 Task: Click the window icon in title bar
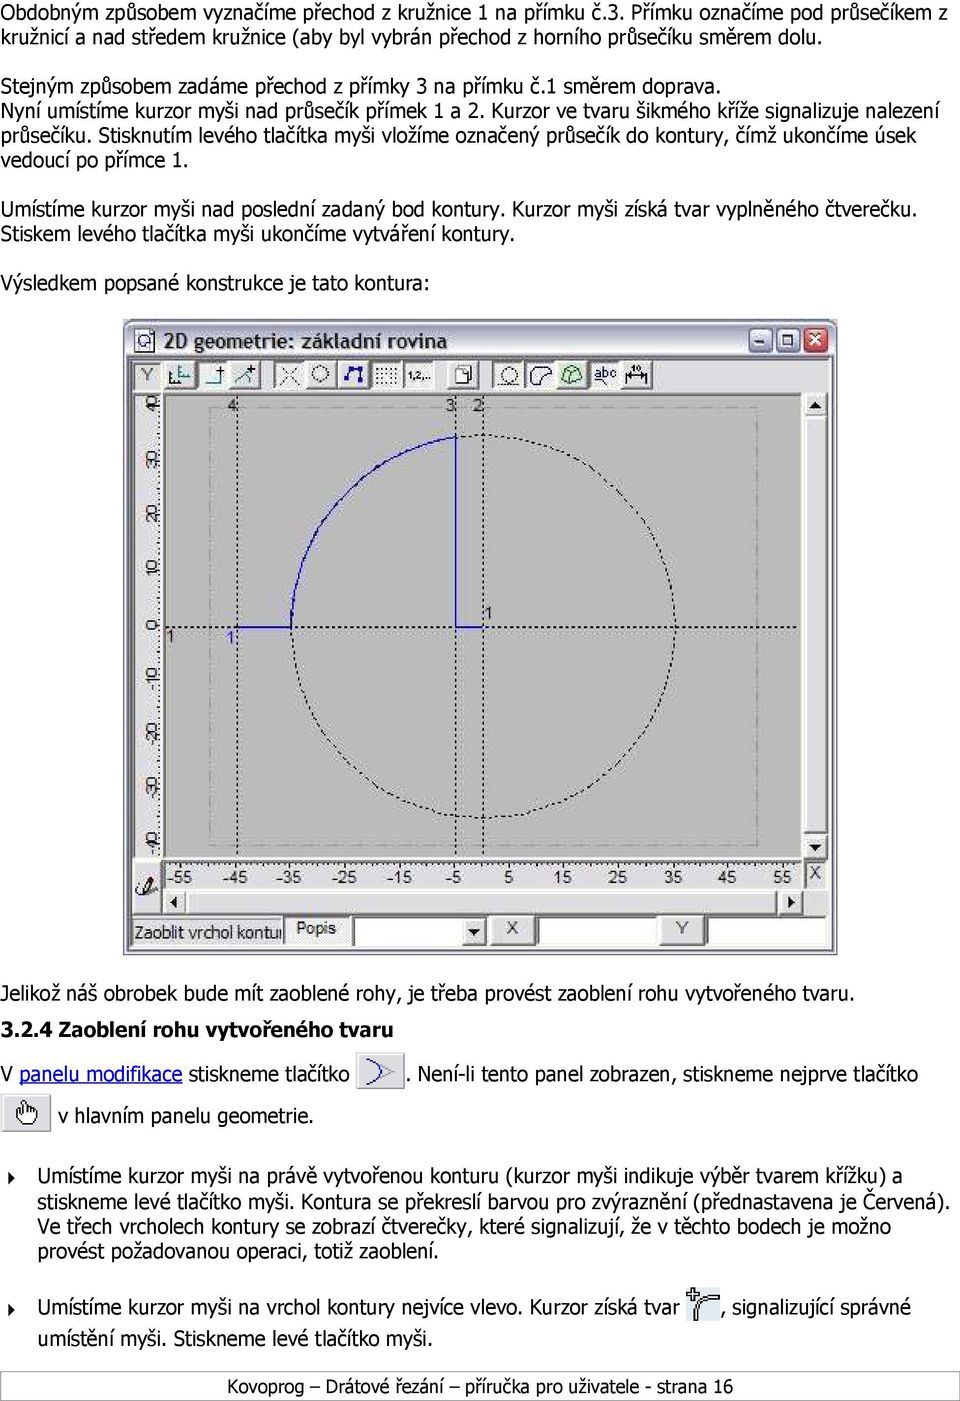tap(145, 341)
